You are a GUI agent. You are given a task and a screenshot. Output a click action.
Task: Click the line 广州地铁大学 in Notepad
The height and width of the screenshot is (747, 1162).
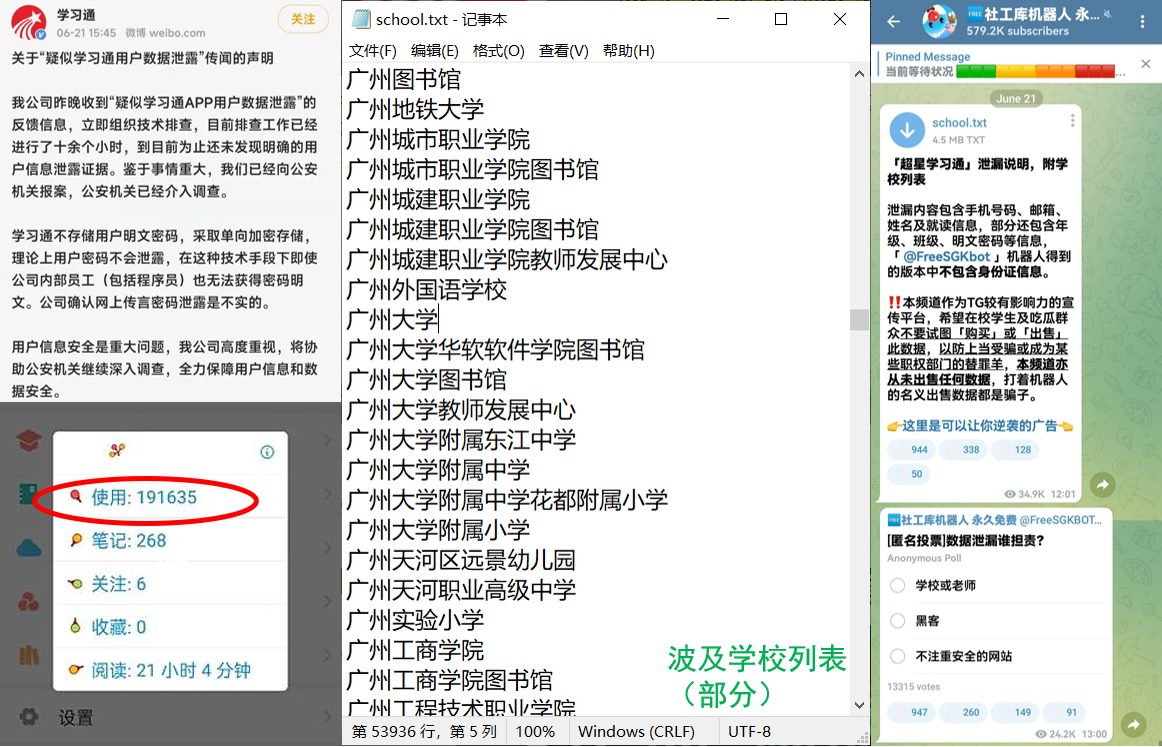(x=415, y=110)
